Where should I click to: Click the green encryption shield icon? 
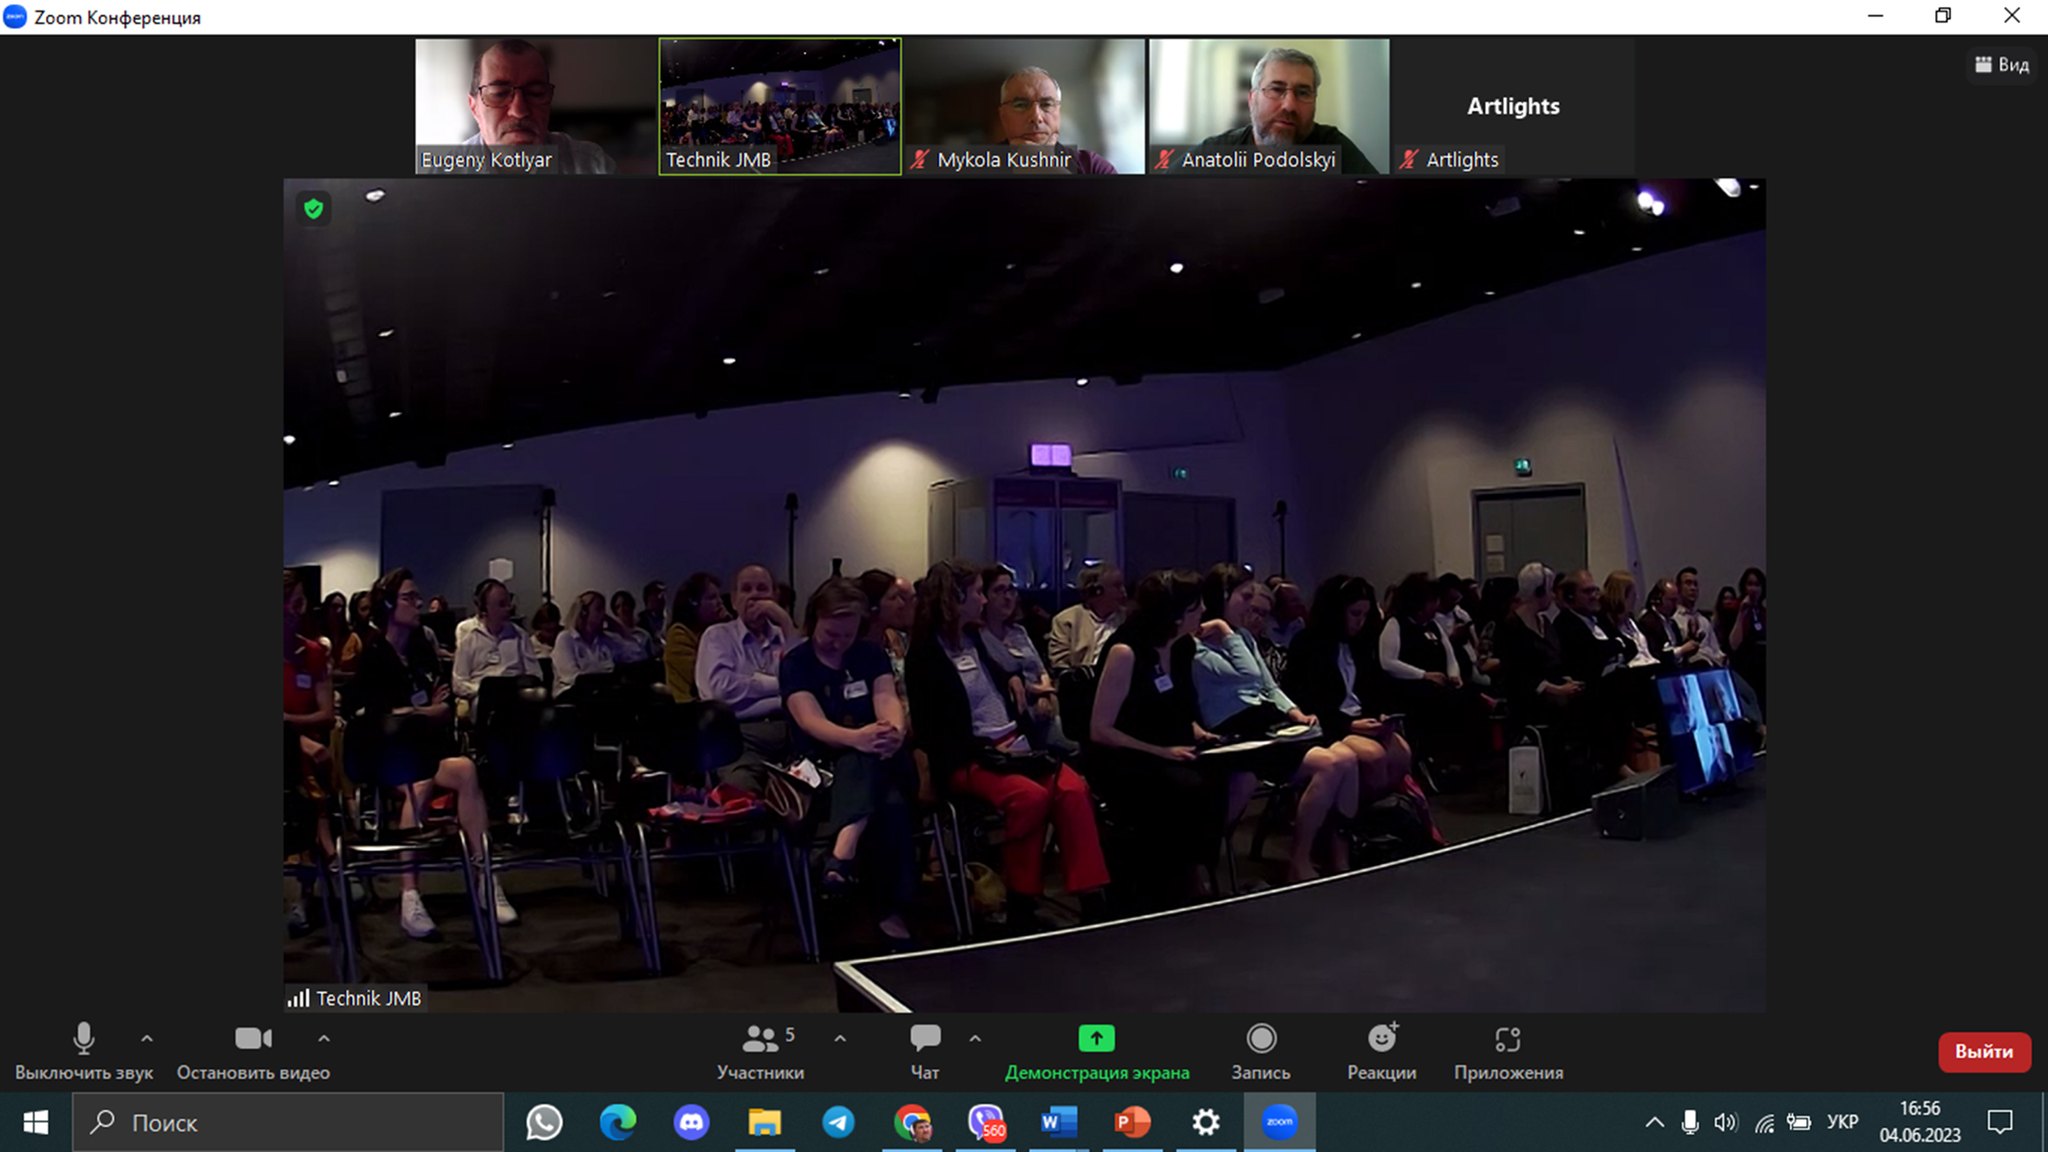click(x=314, y=209)
